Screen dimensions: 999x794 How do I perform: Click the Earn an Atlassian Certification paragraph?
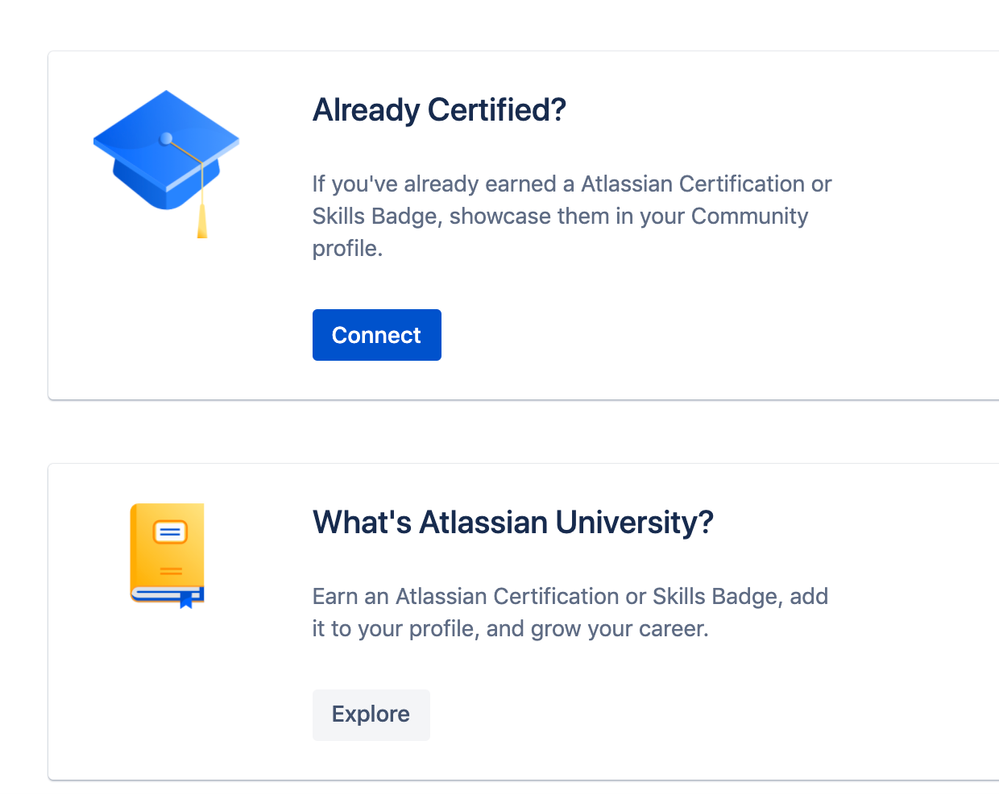click(570, 612)
